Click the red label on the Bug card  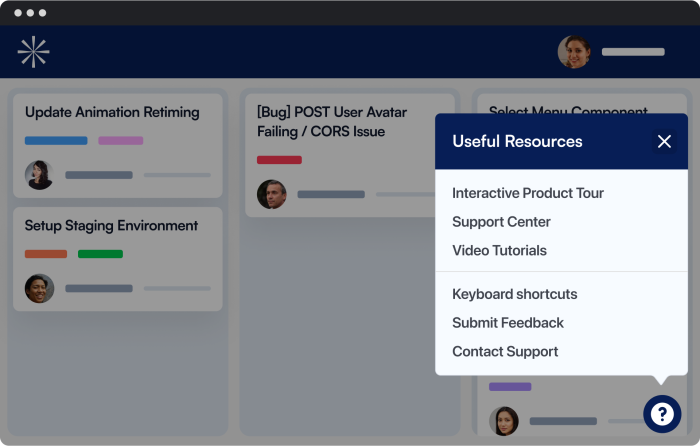pos(279,160)
